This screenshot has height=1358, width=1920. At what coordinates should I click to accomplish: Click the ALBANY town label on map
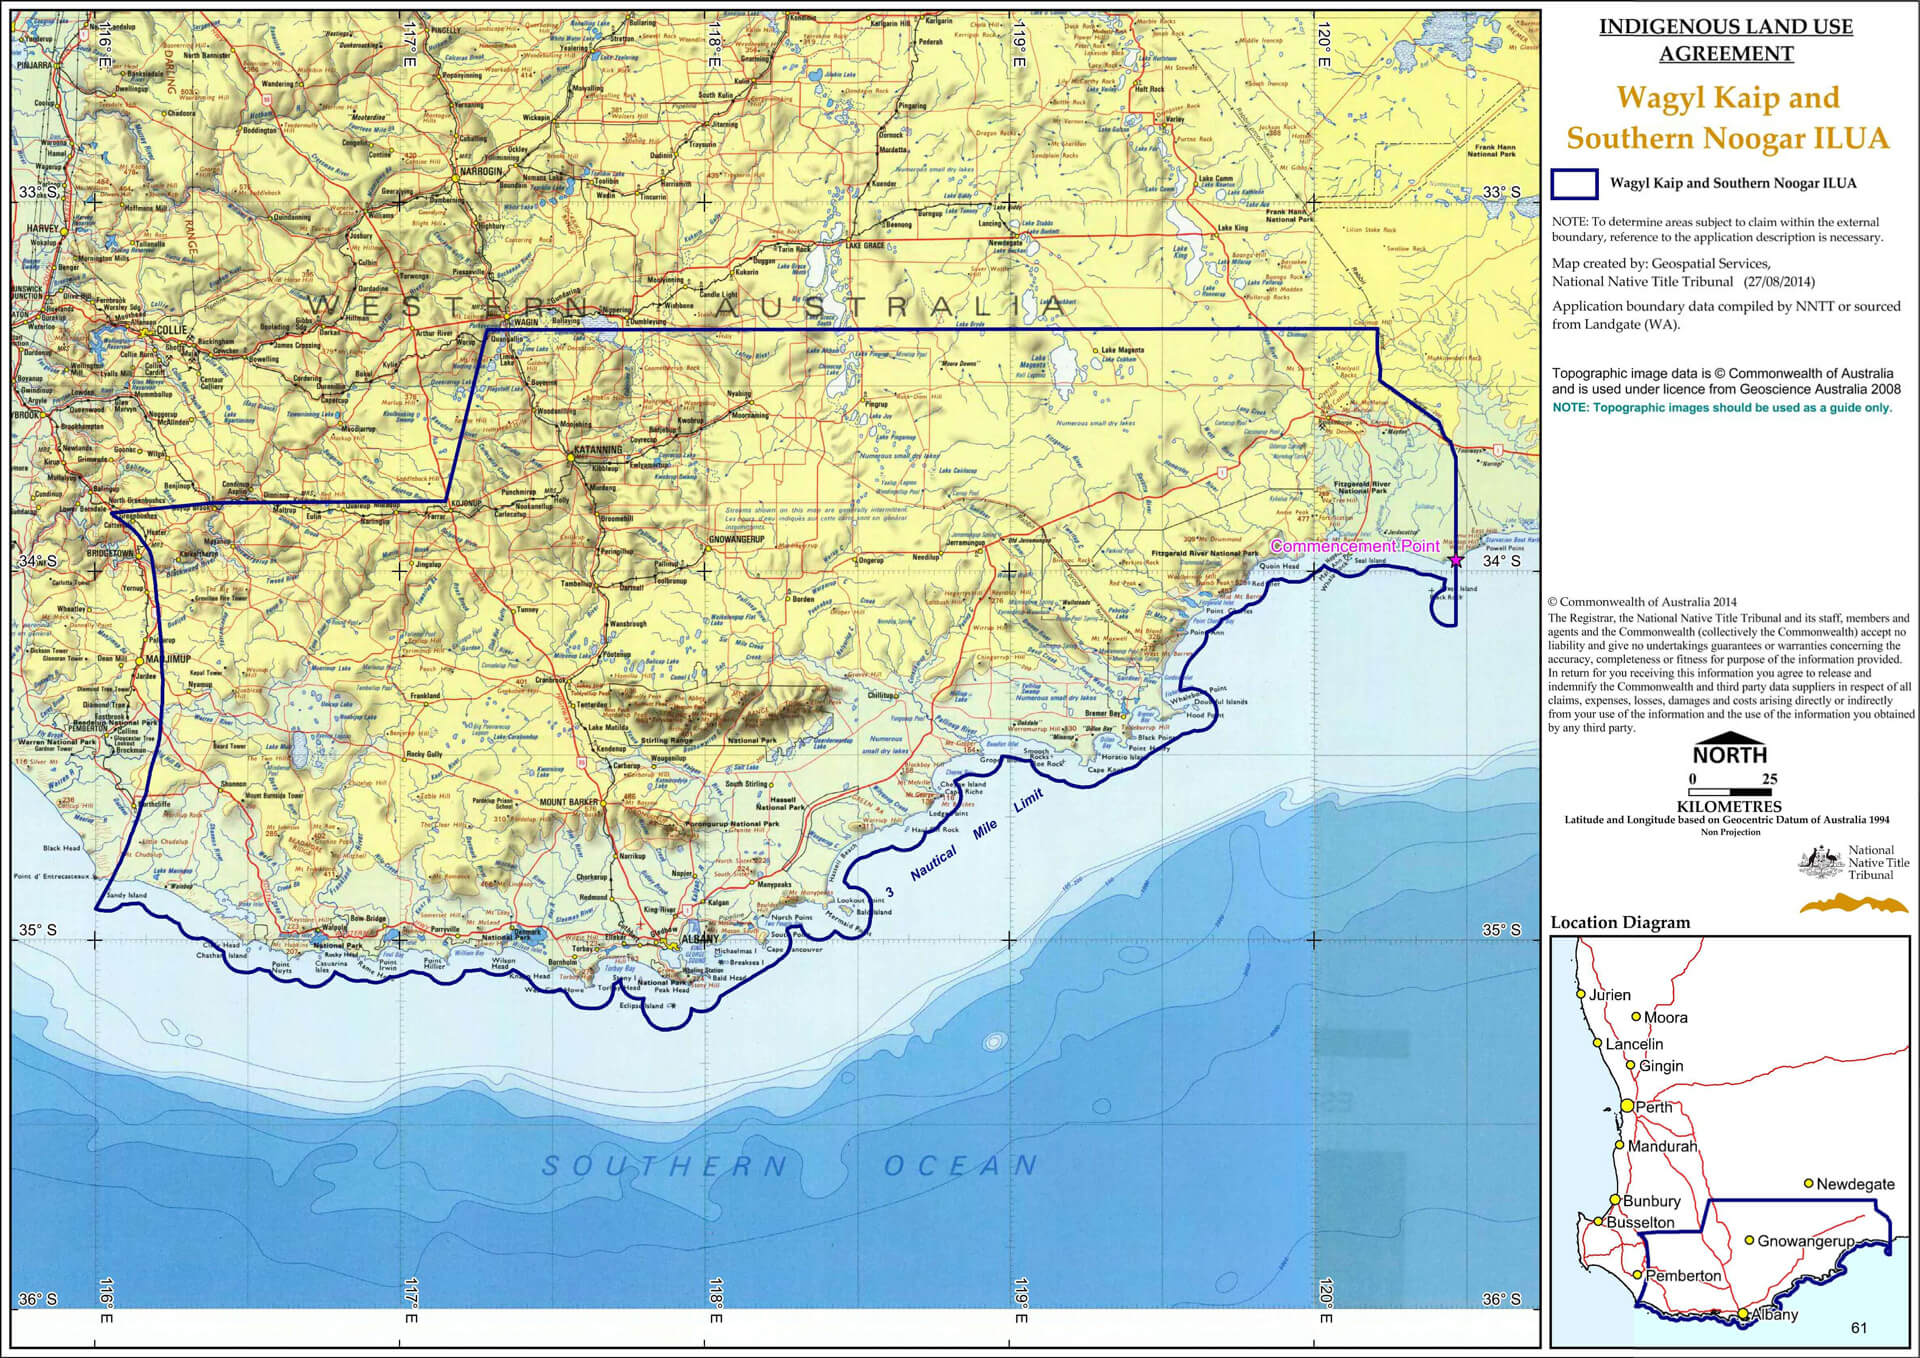(699, 939)
